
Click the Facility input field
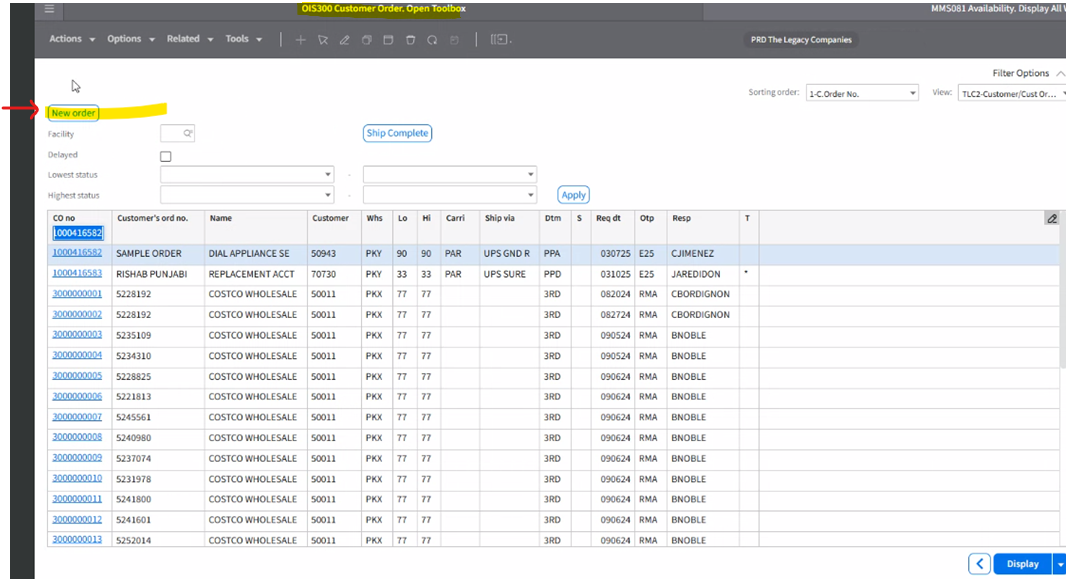click(178, 133)
